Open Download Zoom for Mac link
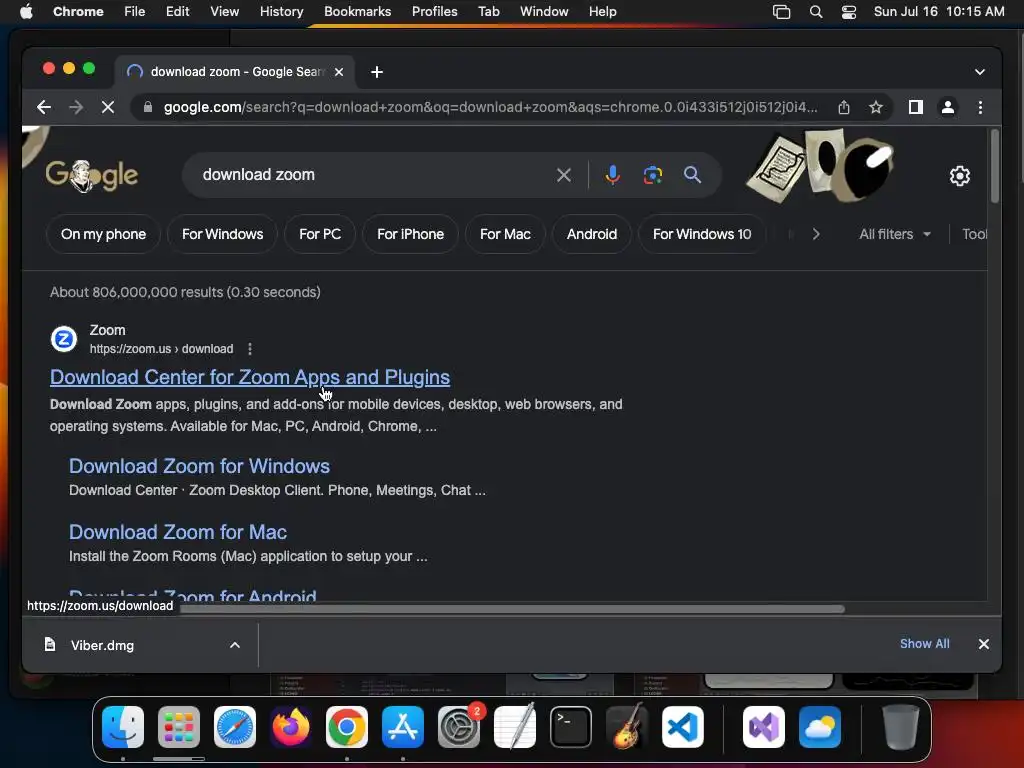This screenshot has height=768, width=1024. [178, 532]
